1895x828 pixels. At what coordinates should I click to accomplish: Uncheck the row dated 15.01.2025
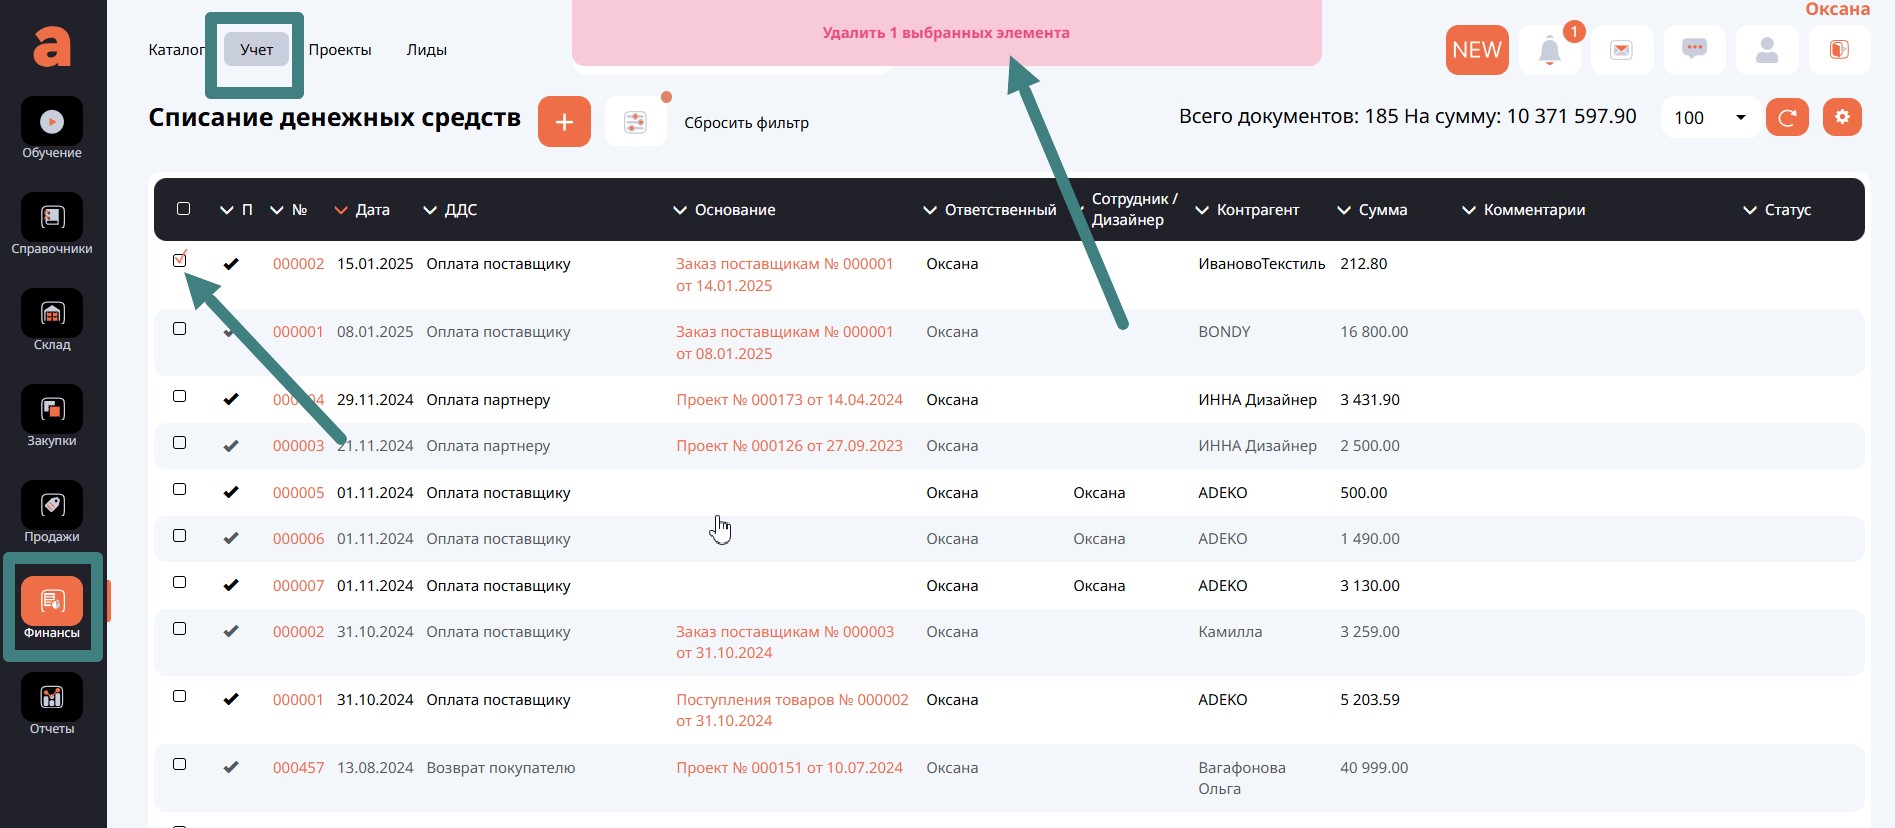pyautogui.click(x=180, y=260)
